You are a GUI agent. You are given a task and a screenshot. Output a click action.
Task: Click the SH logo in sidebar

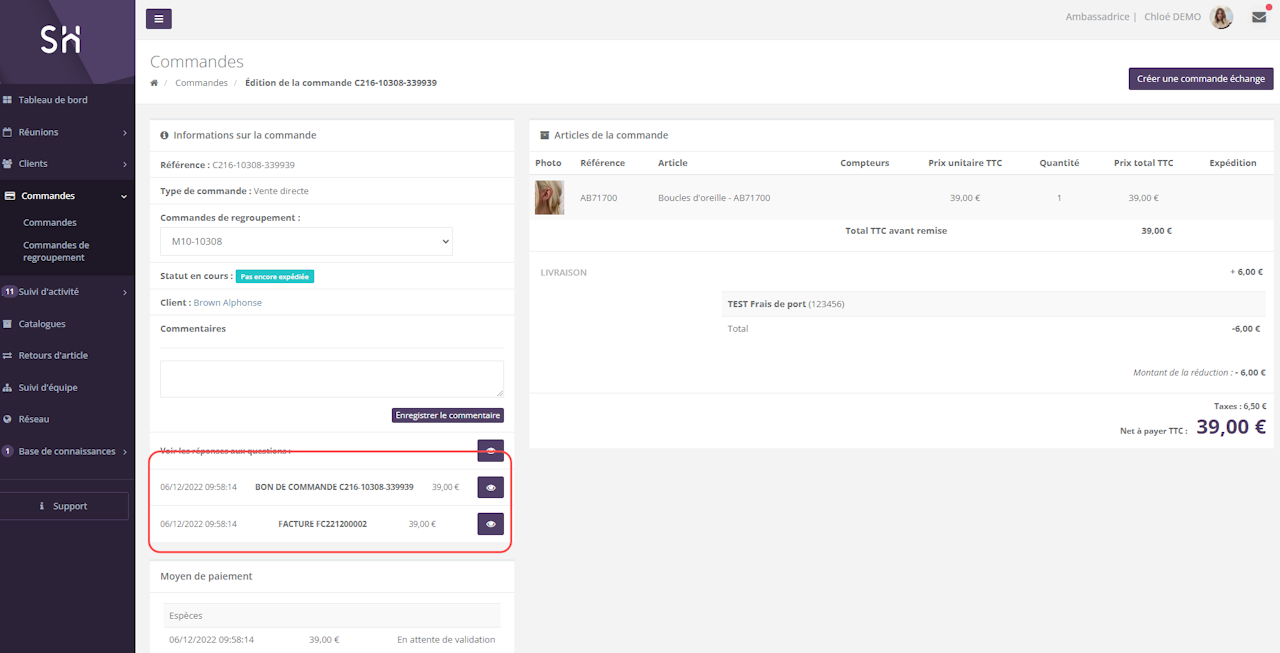60,40
